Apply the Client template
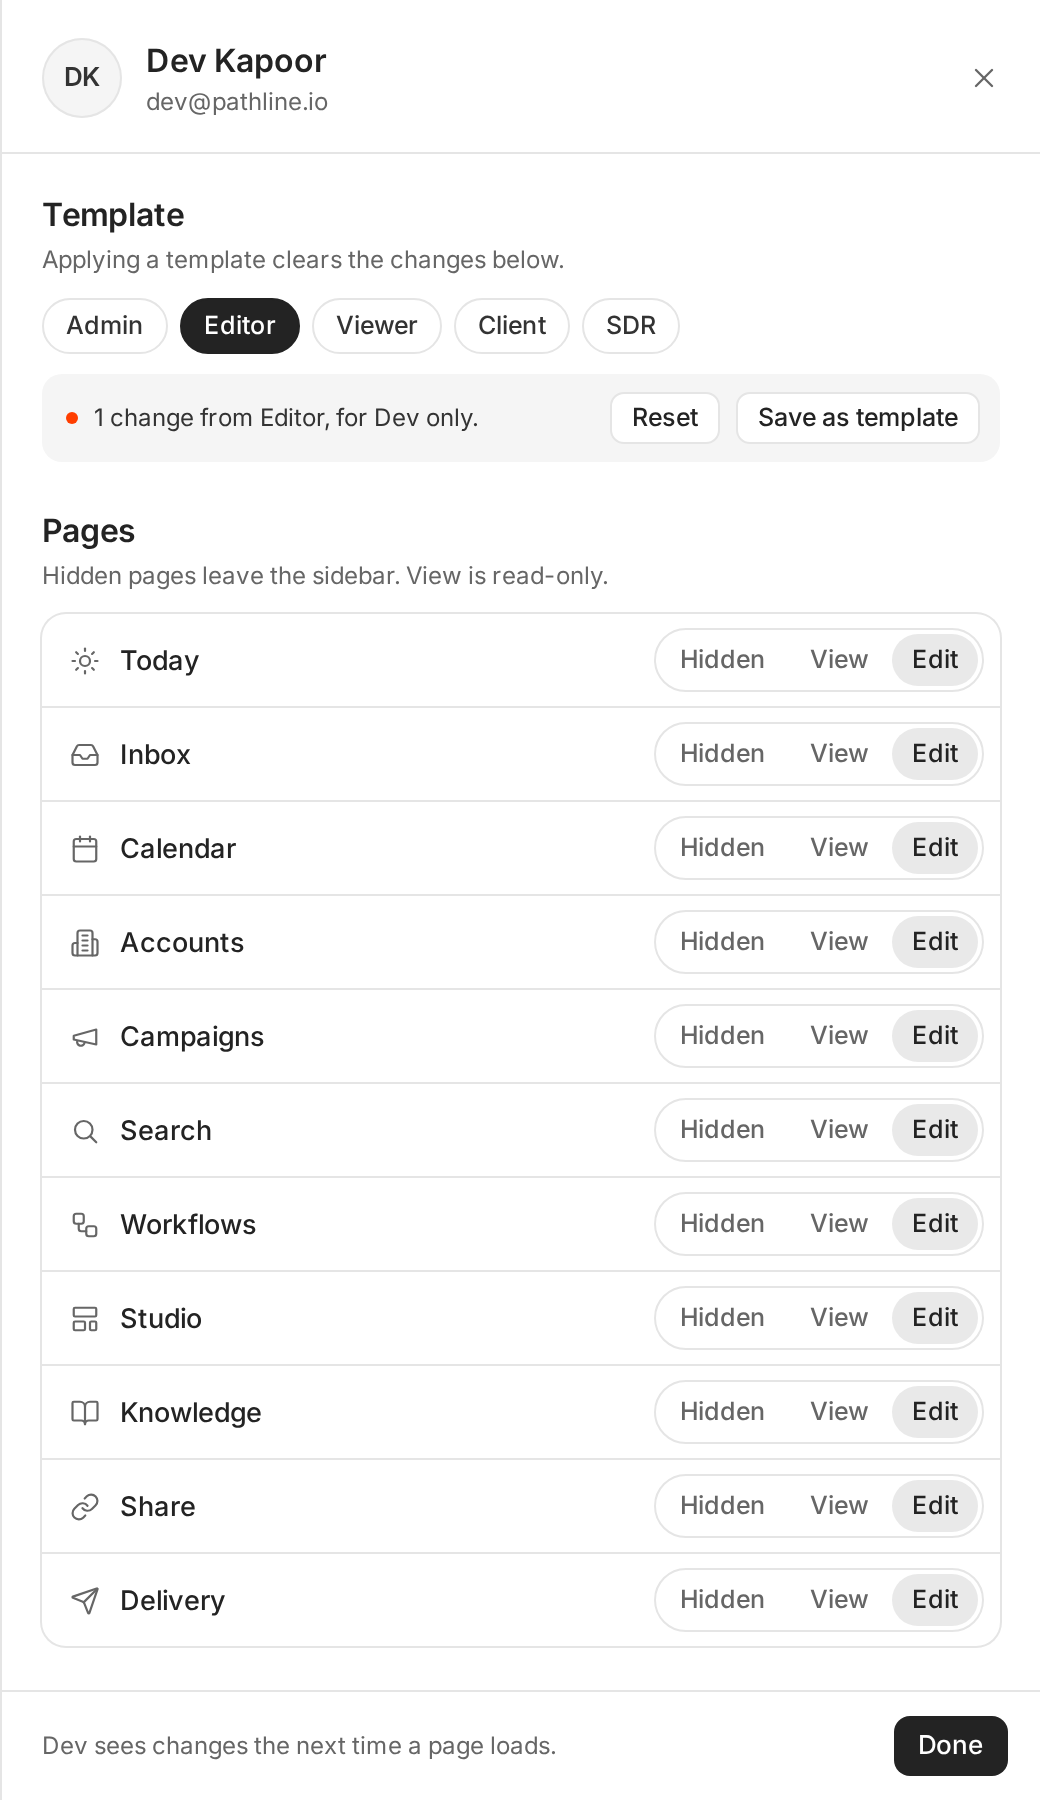Viewport: 1040px width, 1800px height. pos(512,326)
